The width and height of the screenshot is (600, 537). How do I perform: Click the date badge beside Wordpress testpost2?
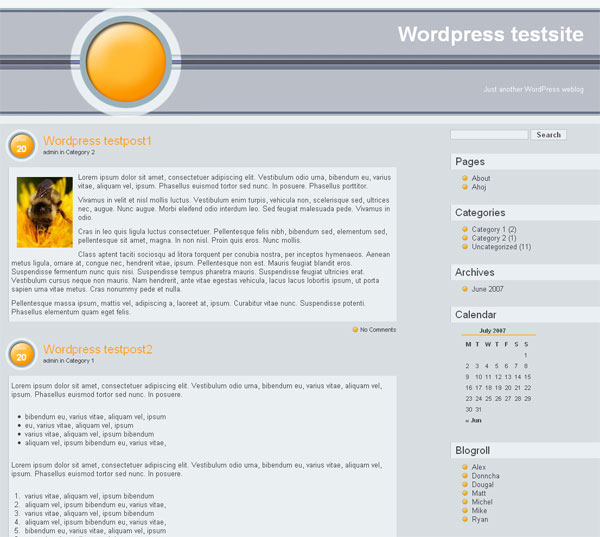(21, 354)
